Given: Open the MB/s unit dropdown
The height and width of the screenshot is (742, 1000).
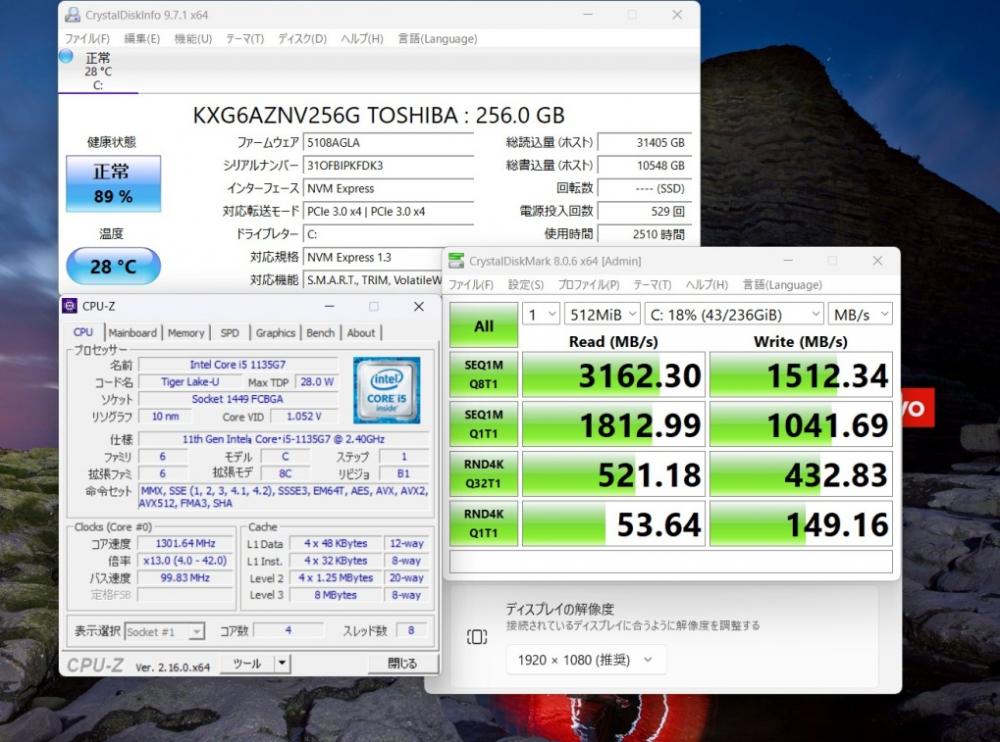Looking at the screenshot, I should [x=860, y=315].
